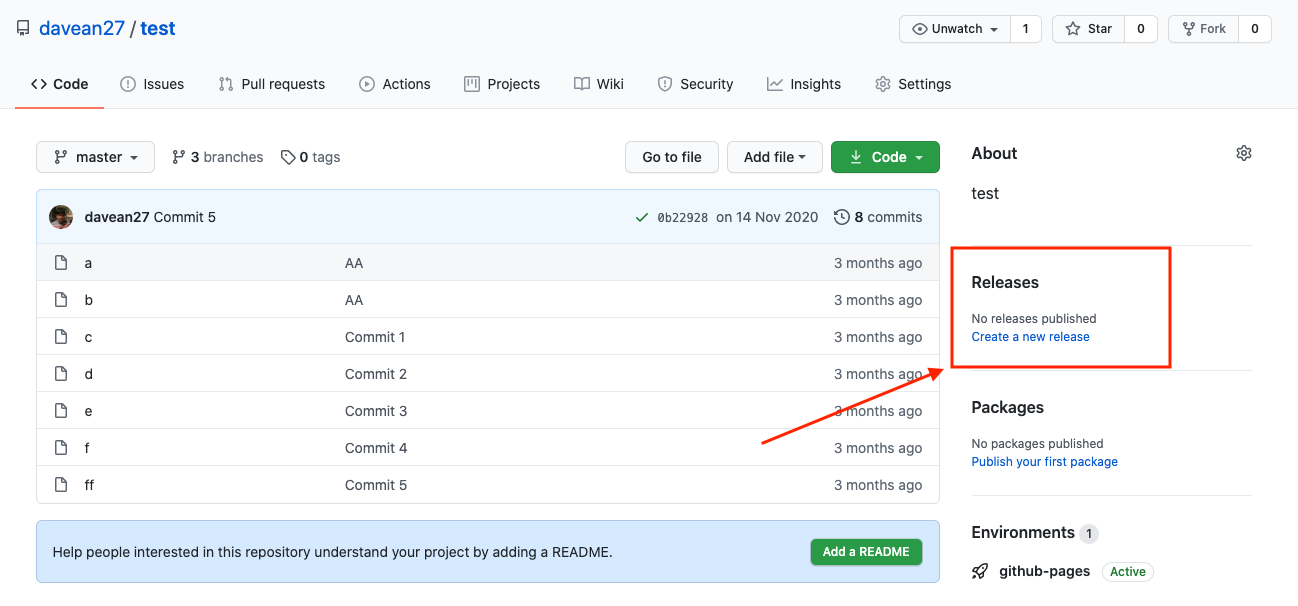Open Commit 5 message in row ff
The width and height of the screenshot is (1298, 606).
pyautogui.click(x=376, y=485)
